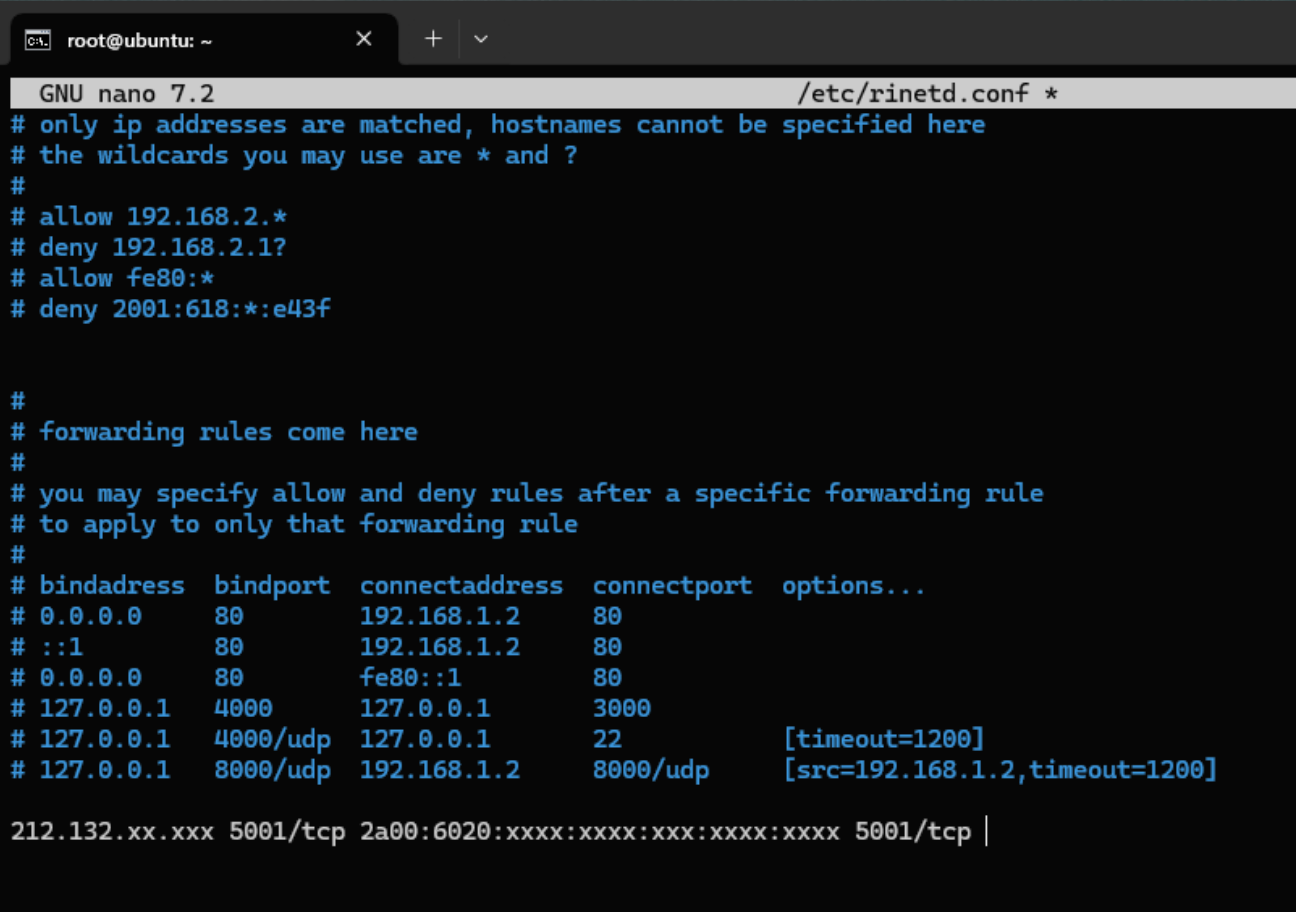This screenshot has width=1296, height=912.
Task: Click at end of the forwarding rule line
Action: (x=984, y=832)
